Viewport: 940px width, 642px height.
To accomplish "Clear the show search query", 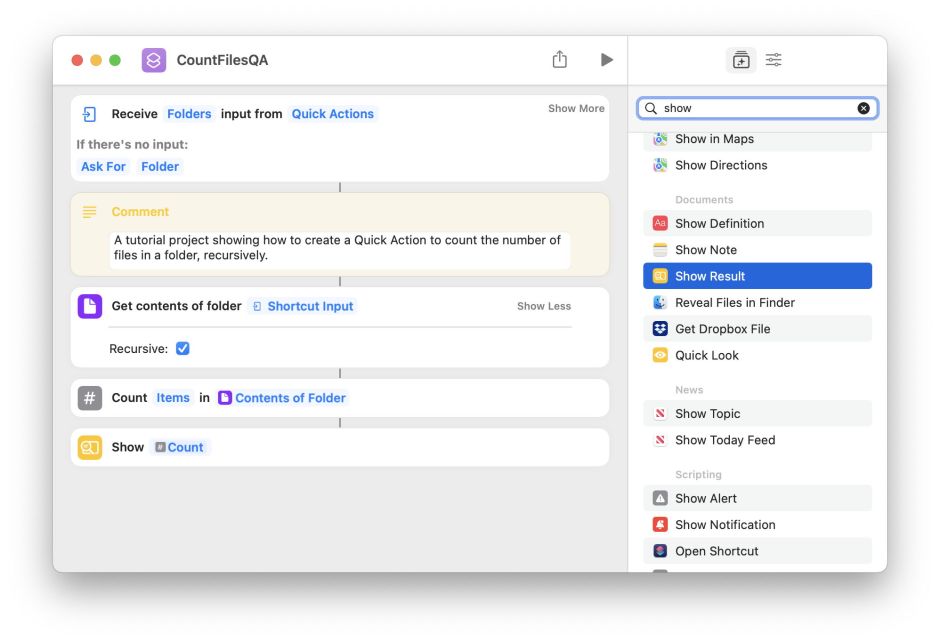I will 864,107.
